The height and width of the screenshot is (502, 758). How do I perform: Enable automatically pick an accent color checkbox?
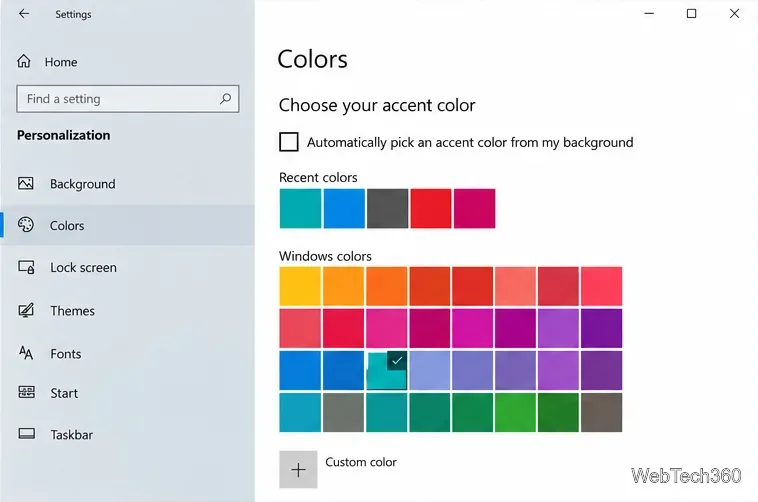(x=289, y=142)
